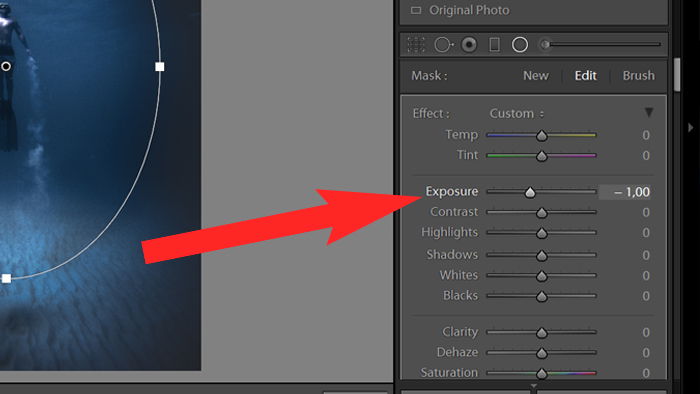Click the Exposure value field -1,00
700x394 pixels.
click(x=625, y=192)
